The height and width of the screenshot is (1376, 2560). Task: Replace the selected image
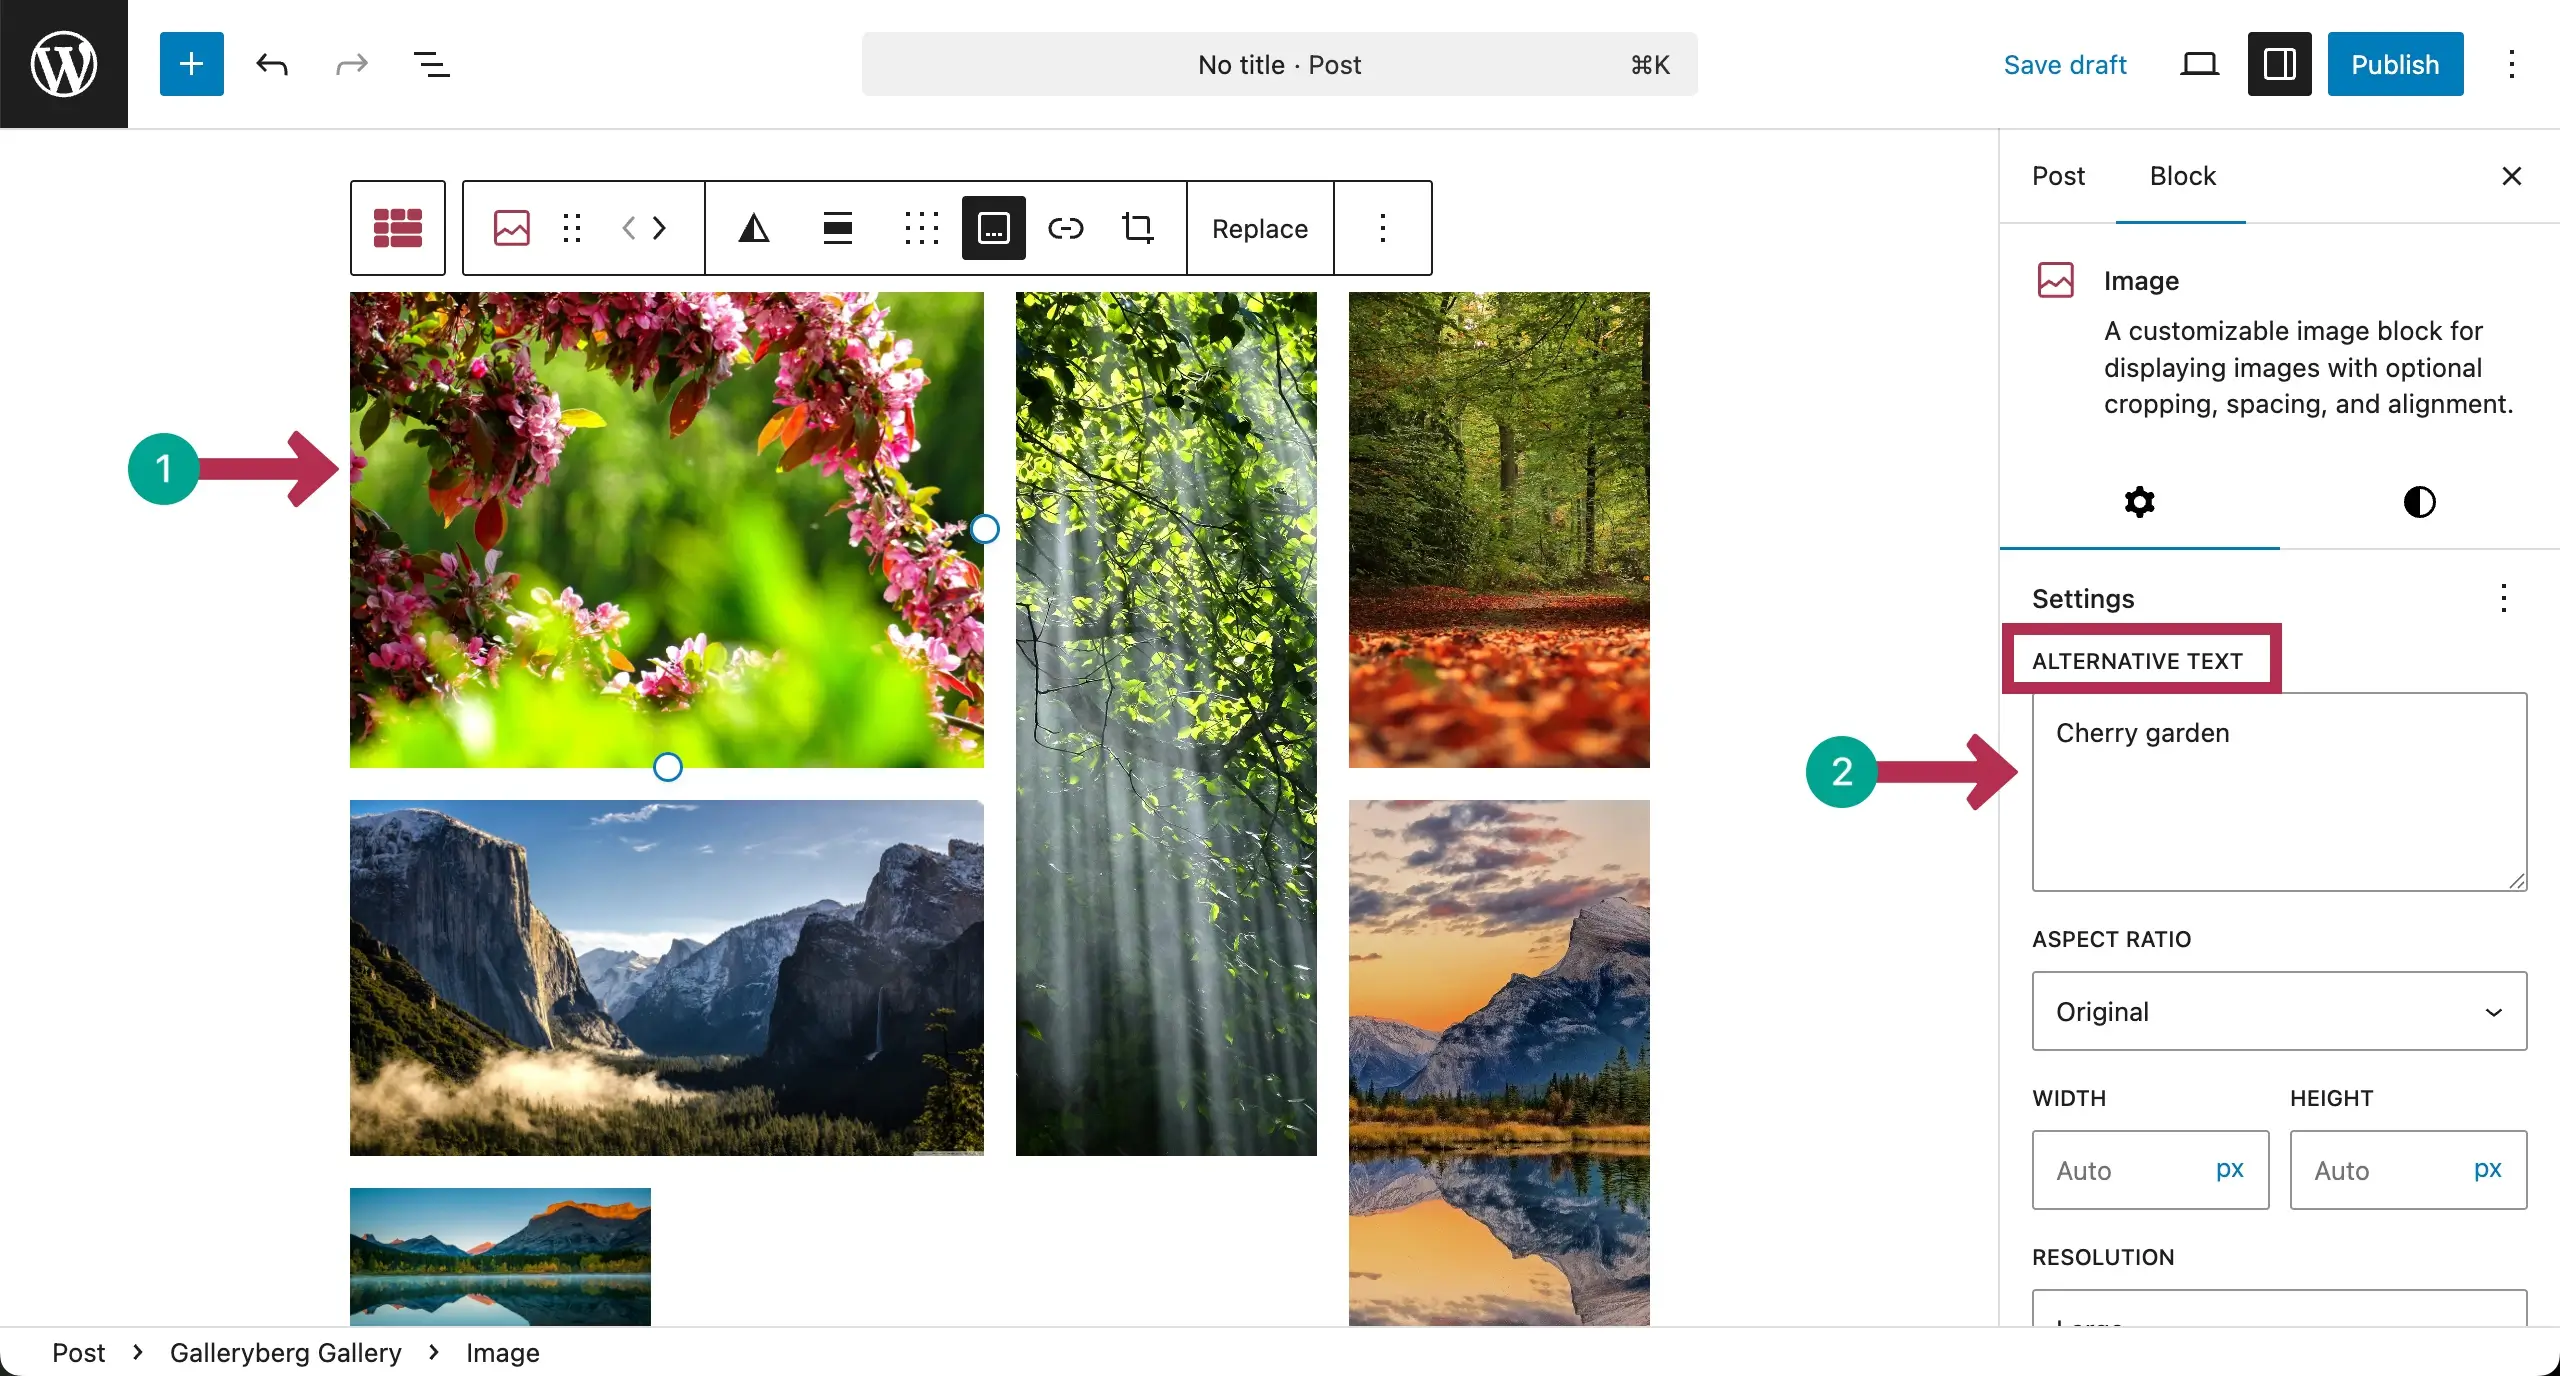tap(1259, 228)
